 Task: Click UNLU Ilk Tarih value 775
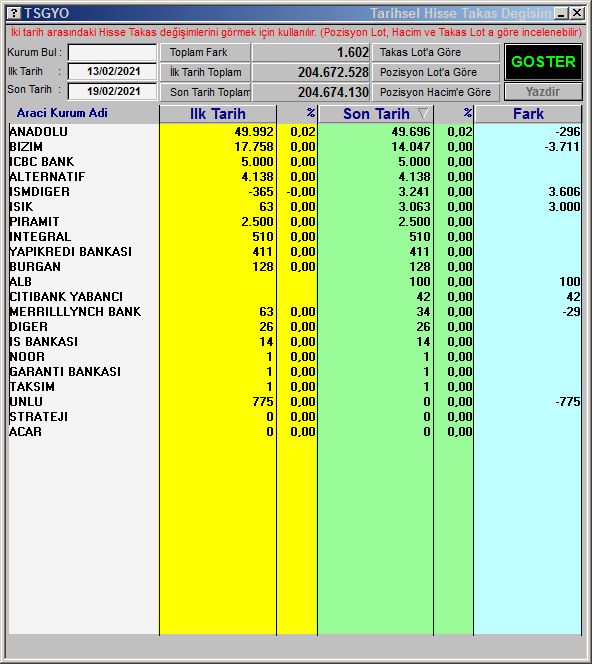pos(263,402)
